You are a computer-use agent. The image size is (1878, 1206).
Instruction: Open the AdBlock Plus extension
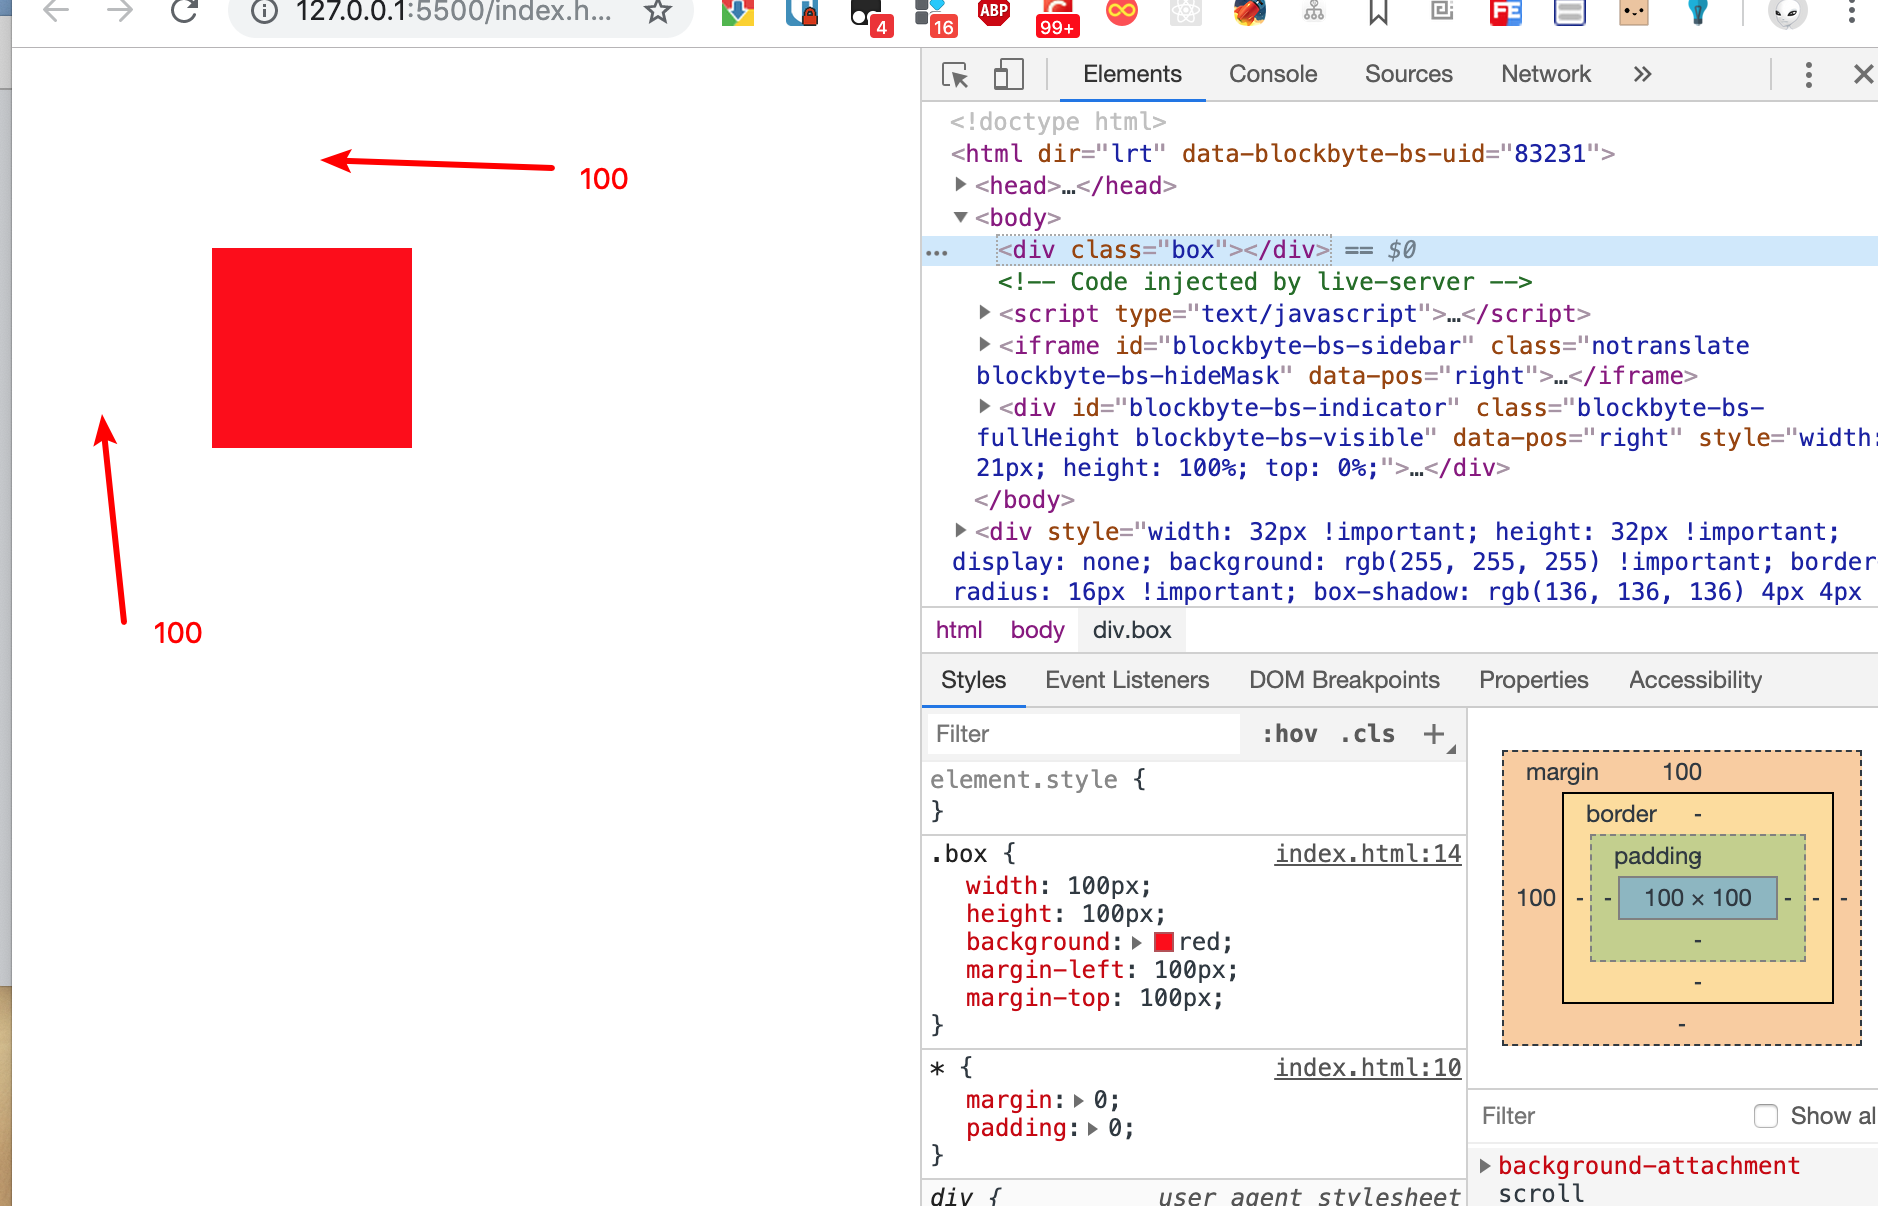(994, 12)
